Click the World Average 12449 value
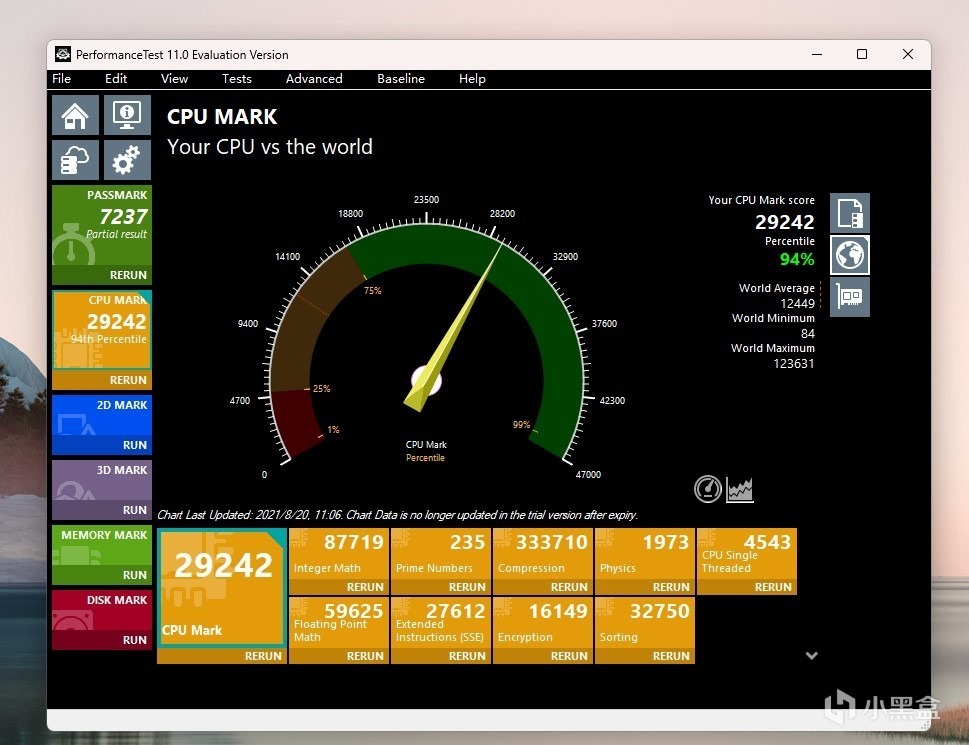The image size is (969, 745). pyautogui.click(x=798, y=303)
